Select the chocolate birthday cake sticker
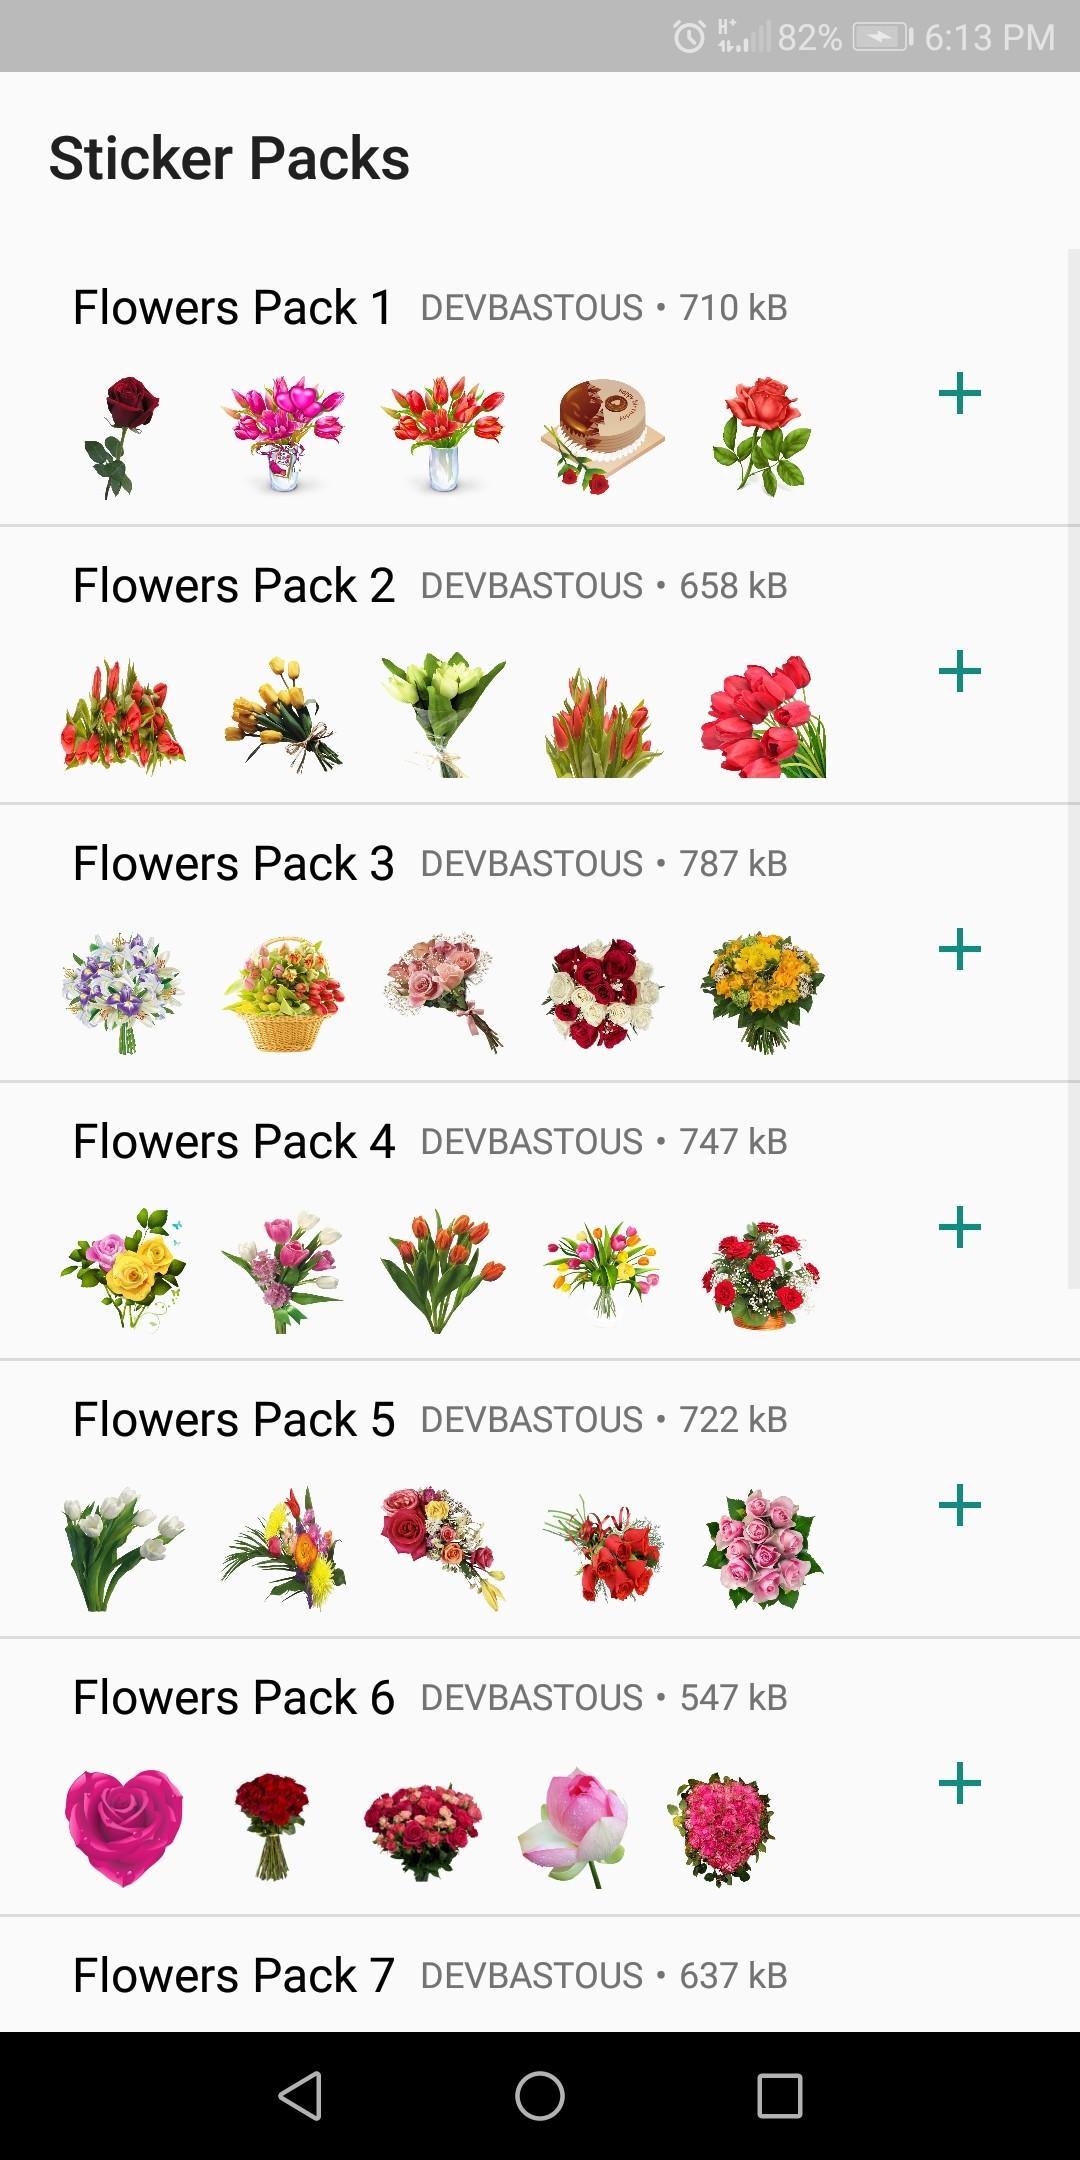The height and width of the screenshot is (2160, 1080). pyautogui.click(x=602, y=436)
